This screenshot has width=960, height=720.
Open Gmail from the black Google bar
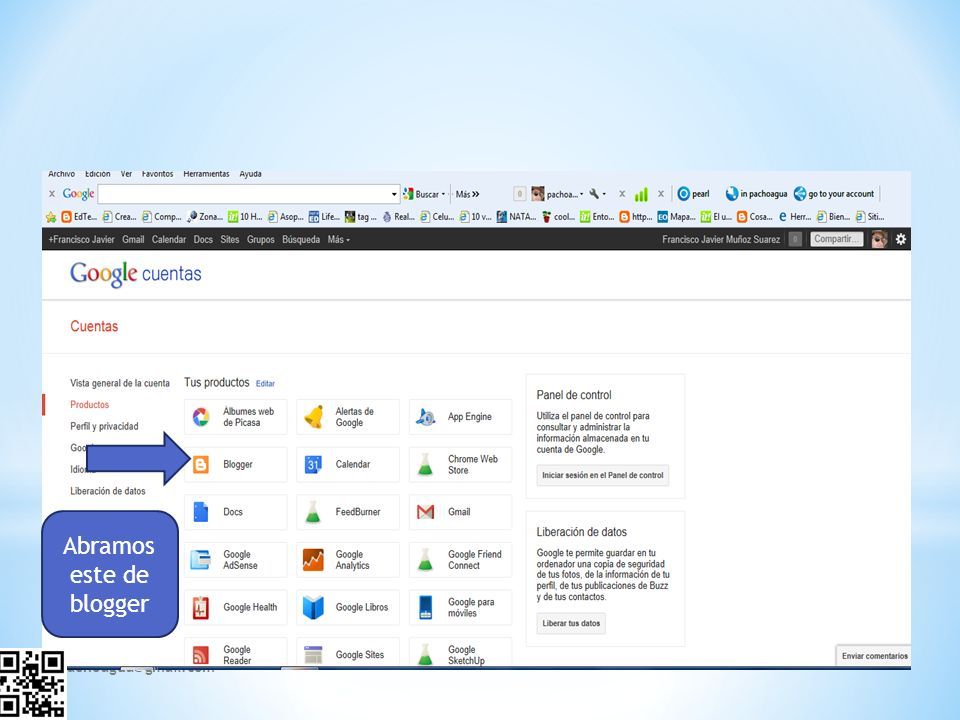pos(133,239)
